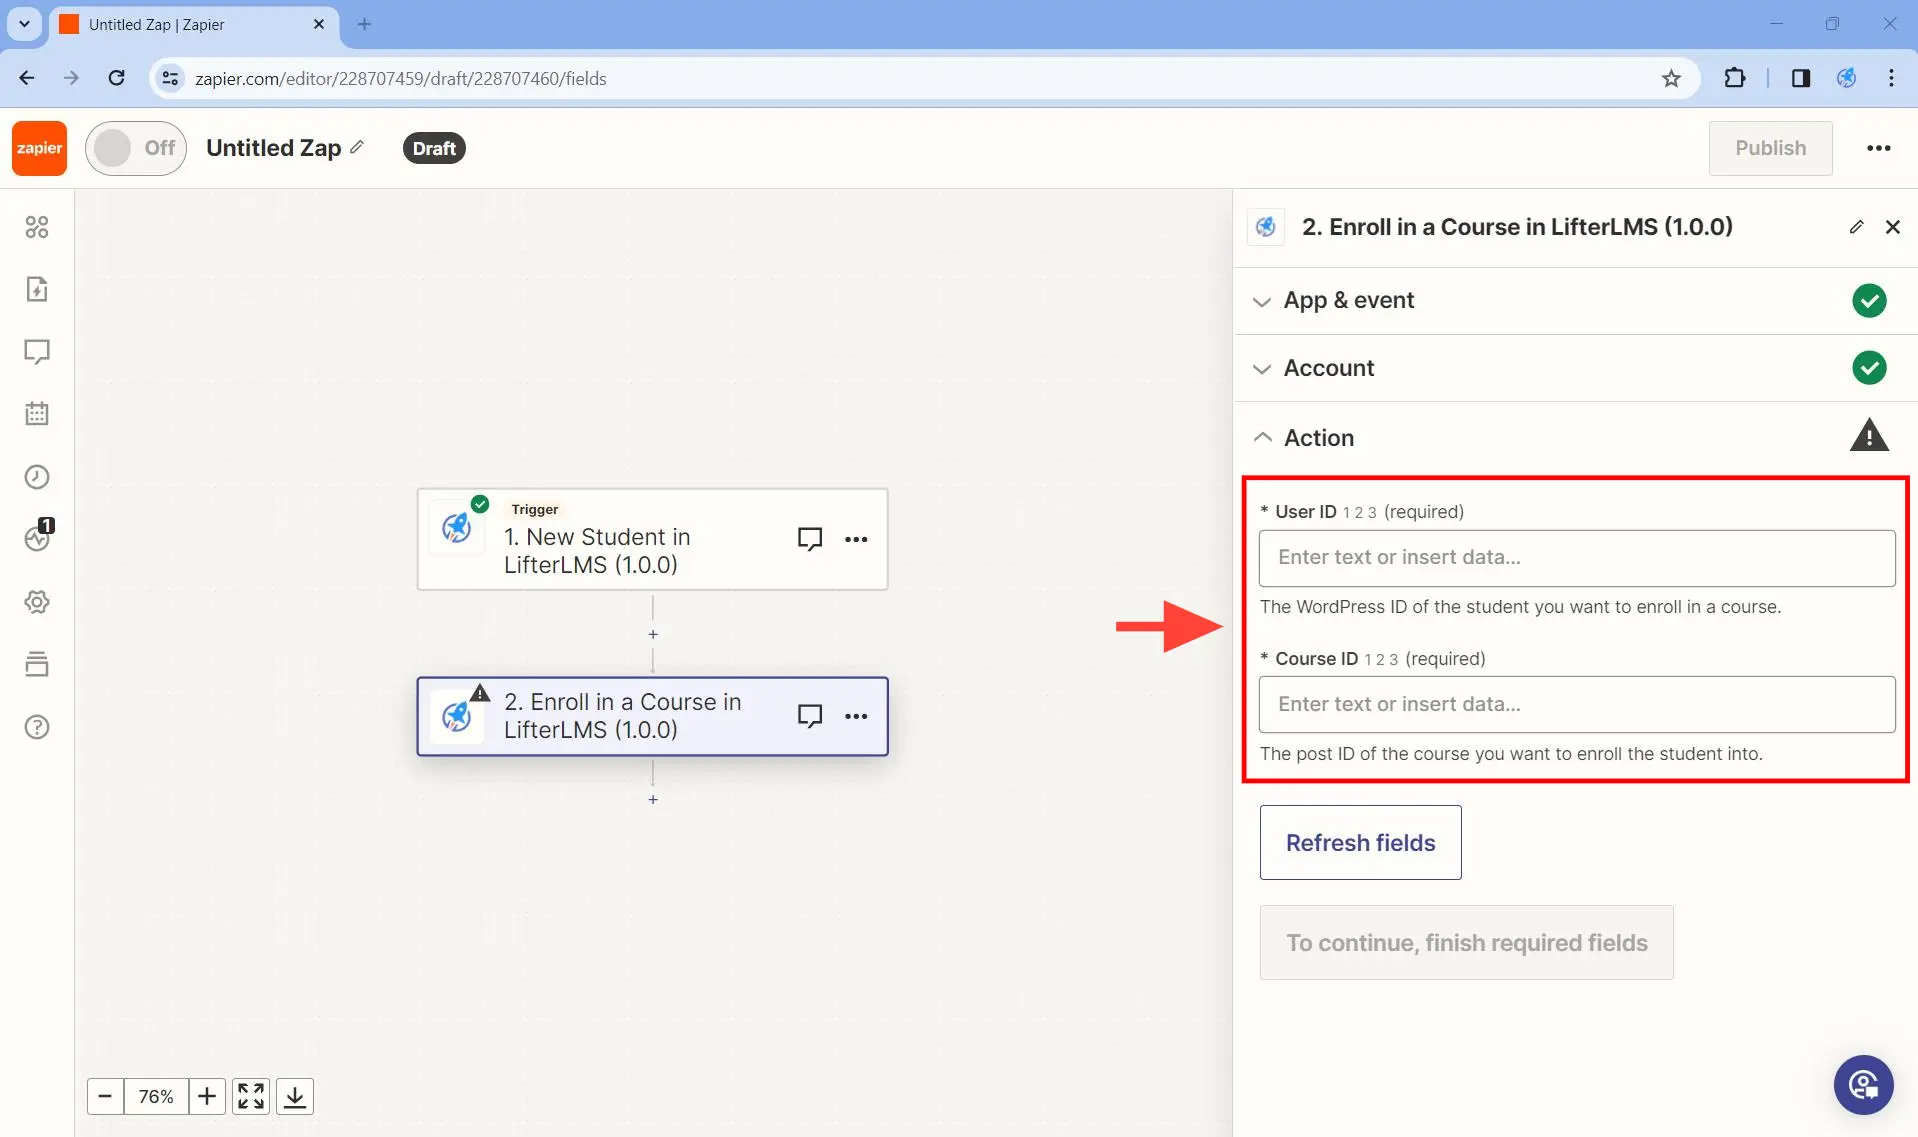Click the Publish button

coord(1770,148)
